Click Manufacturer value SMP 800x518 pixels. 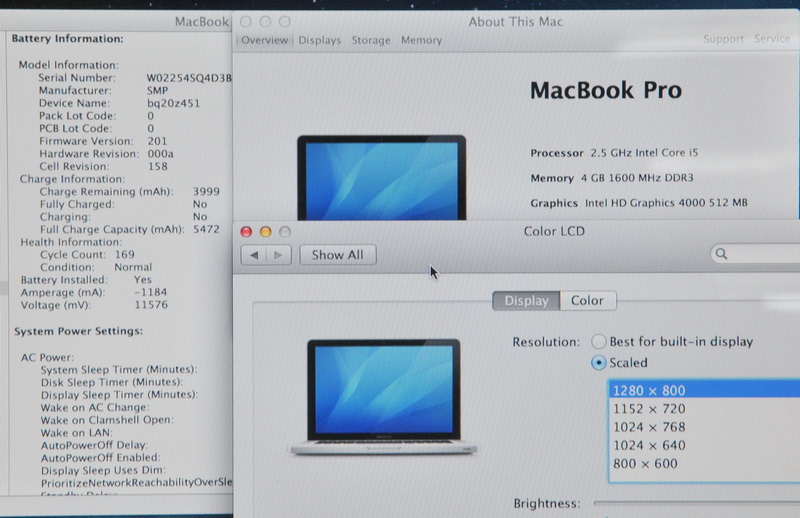157,90
